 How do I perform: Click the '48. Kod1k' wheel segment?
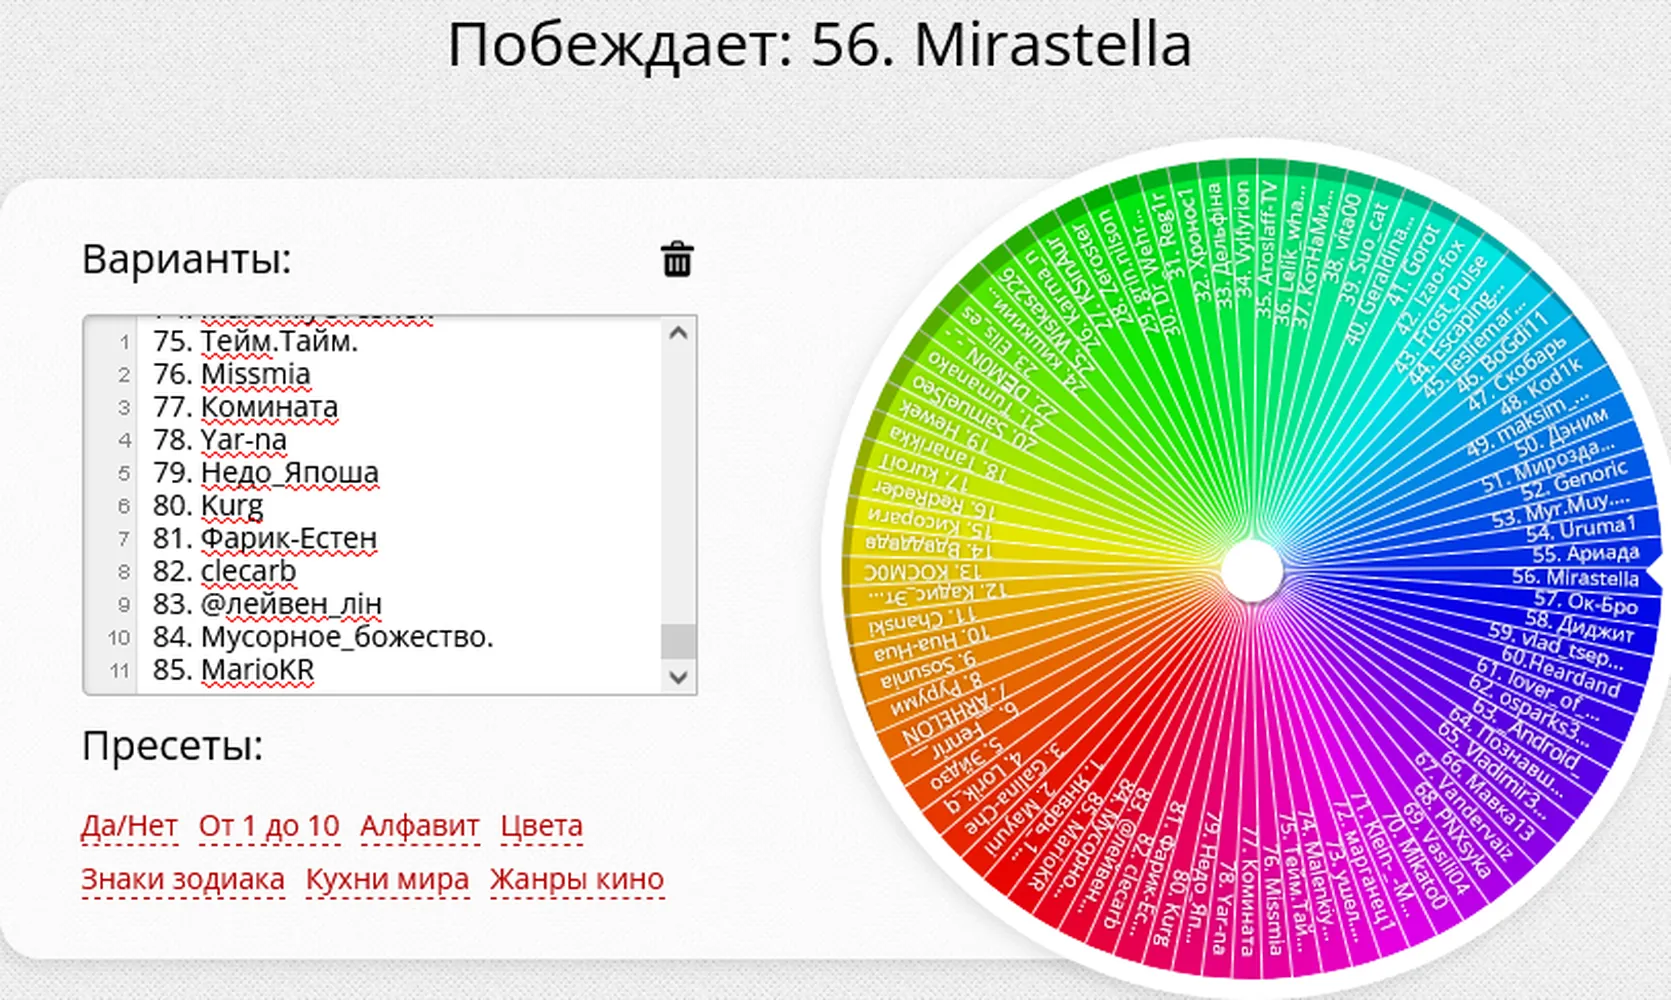coord(1540,386)
